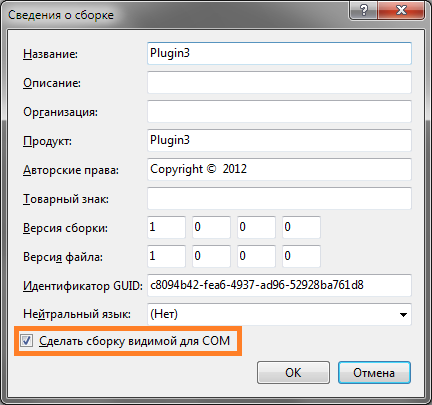
Task: Click first box of Версия сборки
Action: [x=166, y=227]
